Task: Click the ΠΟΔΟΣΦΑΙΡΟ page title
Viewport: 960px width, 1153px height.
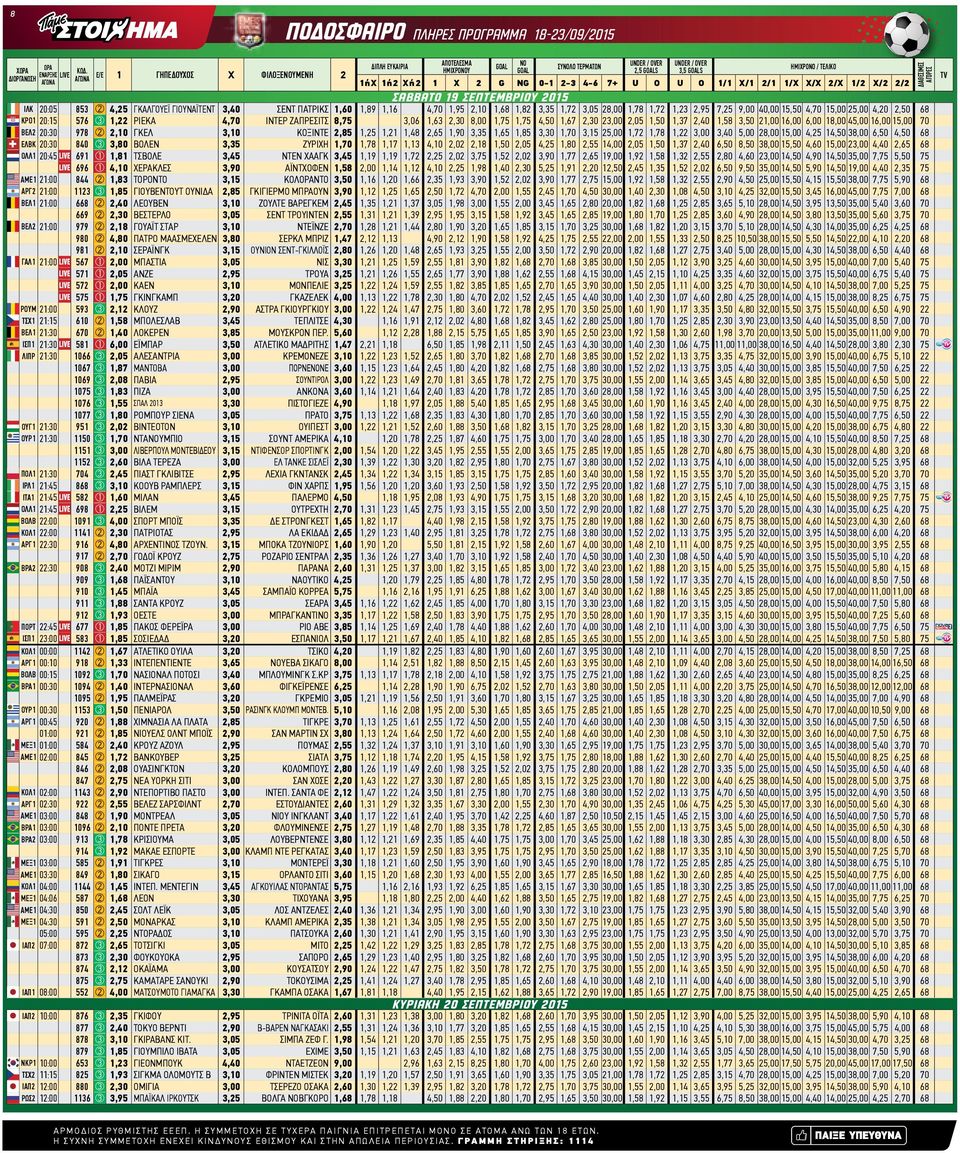Action: [345, 32]
